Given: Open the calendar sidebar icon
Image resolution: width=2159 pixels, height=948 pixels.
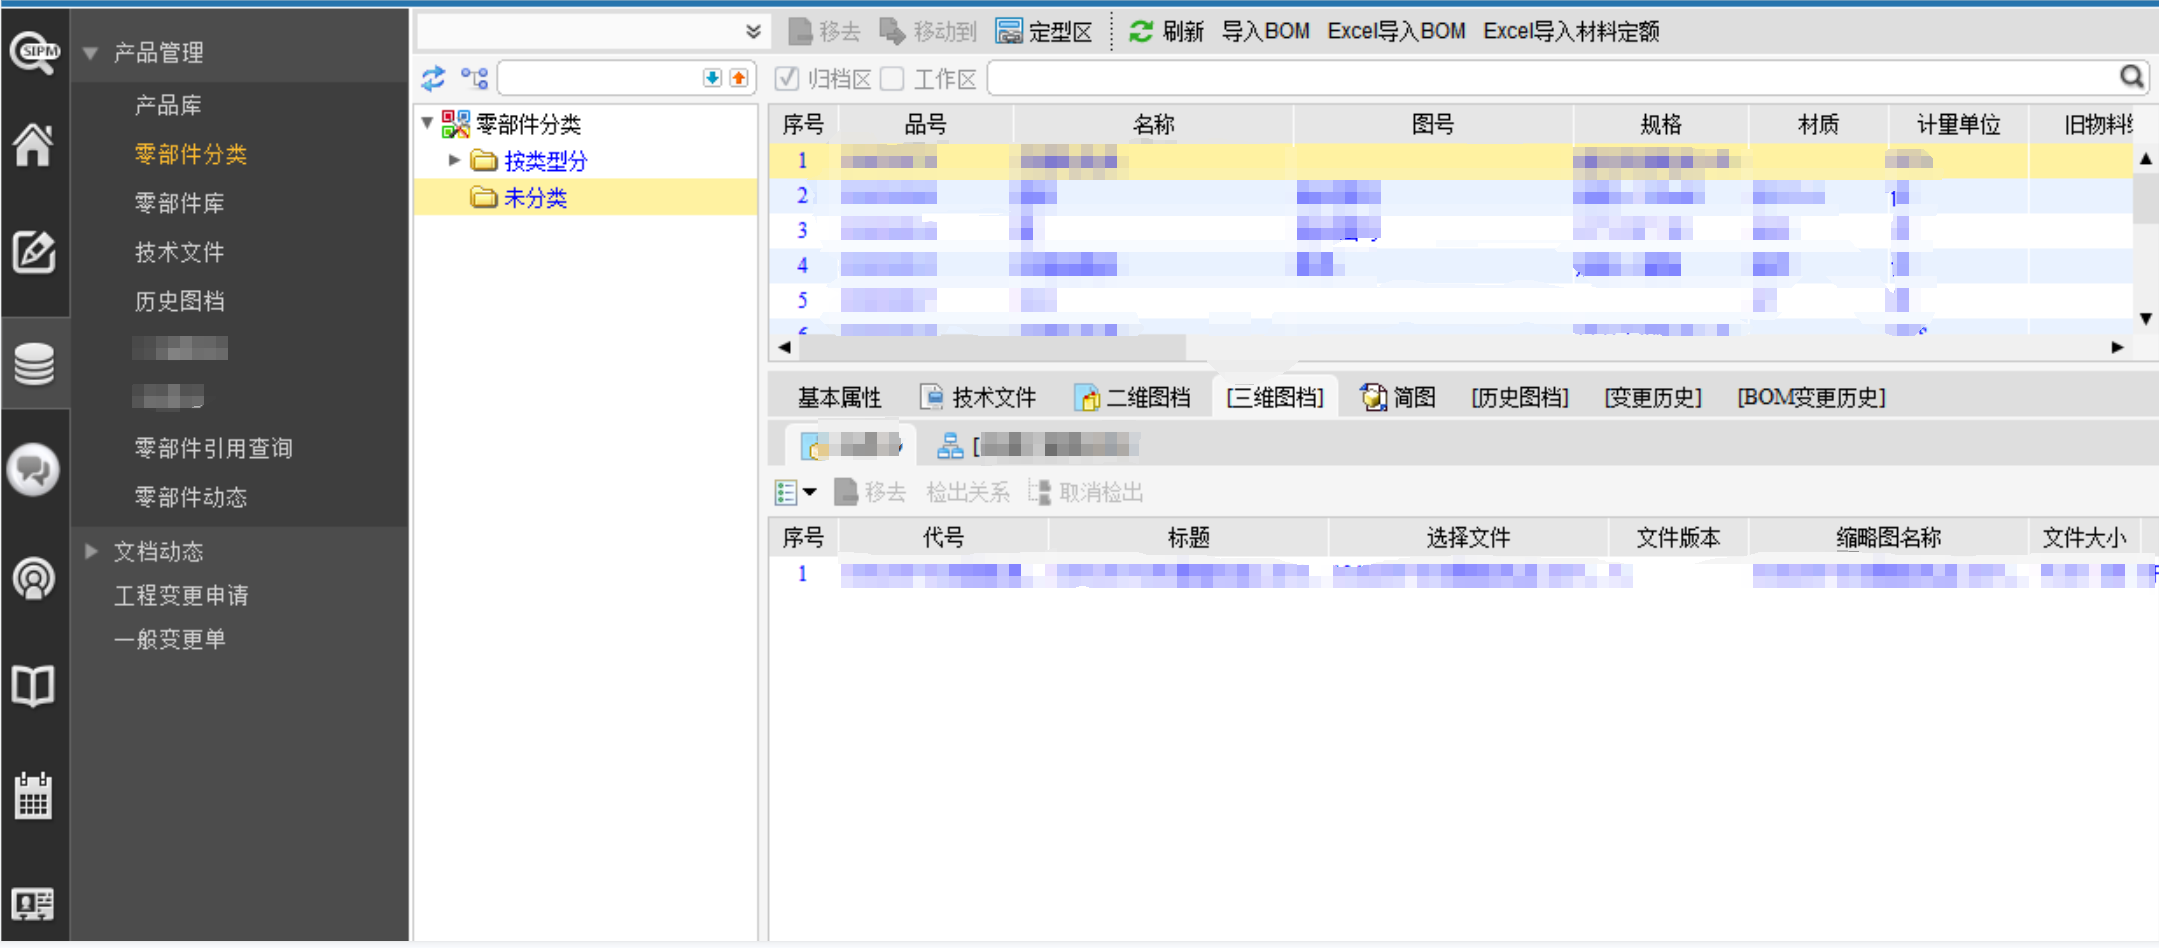Looking at the screenshot, I should click(x=33, y=796).
